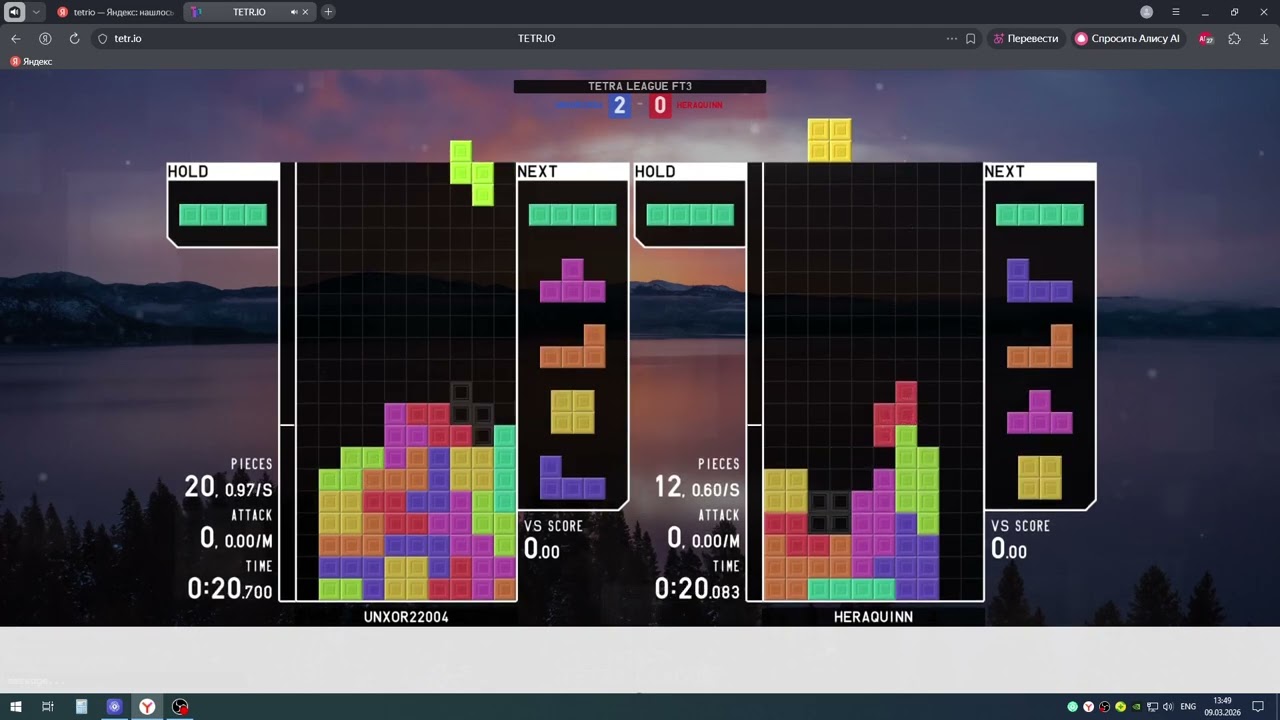Image resolution: width=1280 pixels, height=720 pixels.
Task: Click HERAQUINN's held I piece
Action: pyautogui.click(x=690, y=214)
